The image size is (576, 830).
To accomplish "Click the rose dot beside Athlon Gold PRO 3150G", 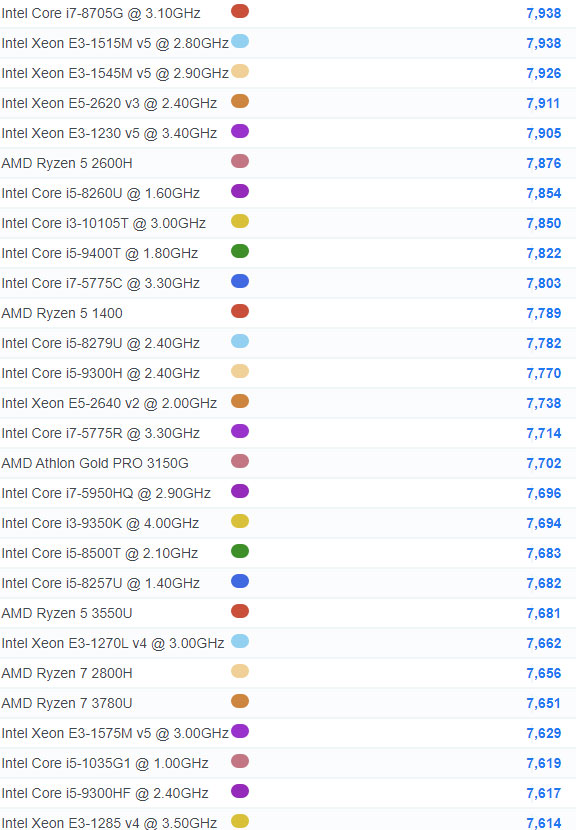I will (240, 461).
